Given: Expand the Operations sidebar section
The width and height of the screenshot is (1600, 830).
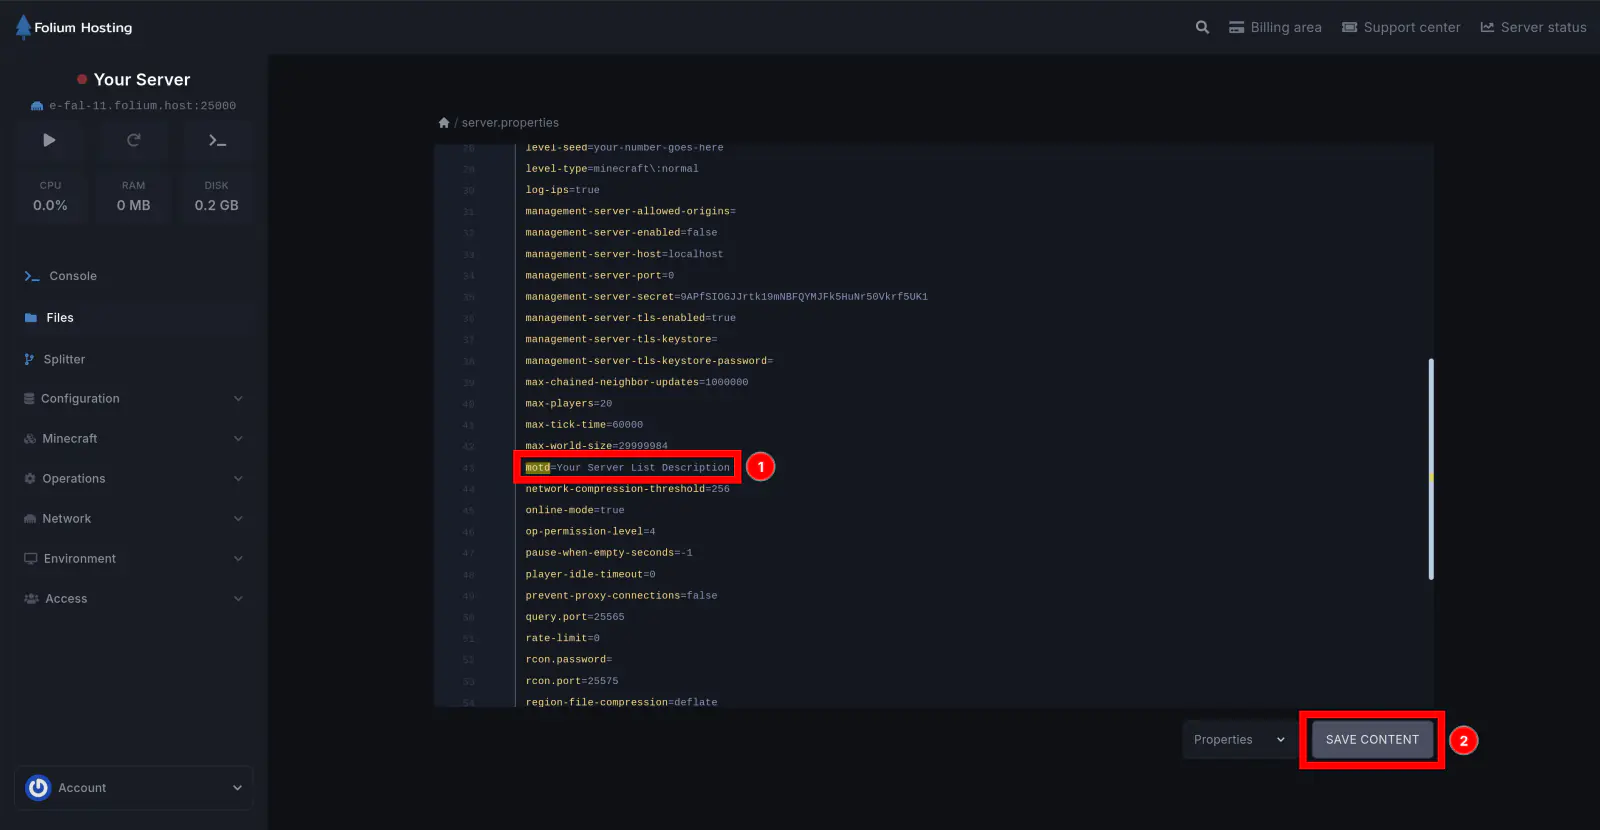Looking at the screenshot, I should (133, 479).
